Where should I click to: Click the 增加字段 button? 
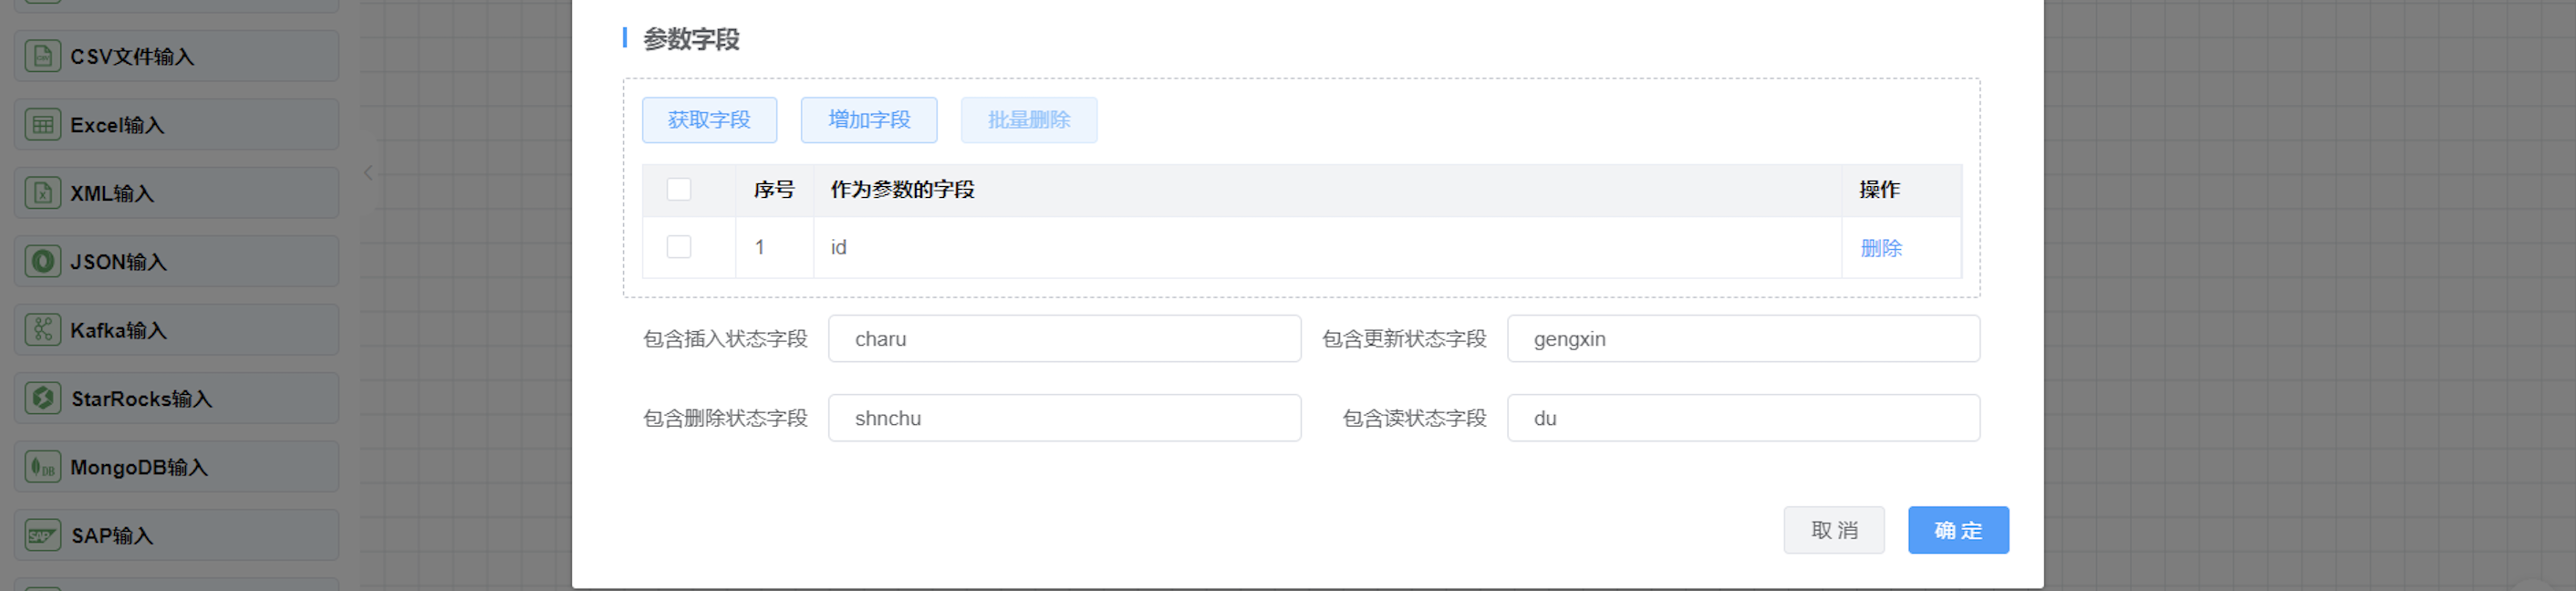868,120
